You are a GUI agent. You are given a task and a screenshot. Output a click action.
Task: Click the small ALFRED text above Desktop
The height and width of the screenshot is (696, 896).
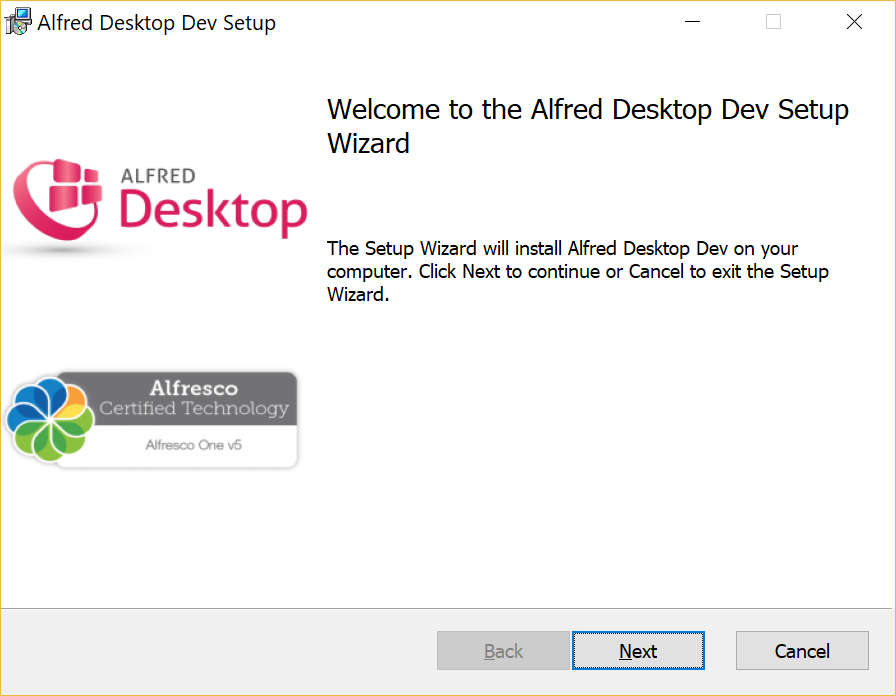(157, 176)
